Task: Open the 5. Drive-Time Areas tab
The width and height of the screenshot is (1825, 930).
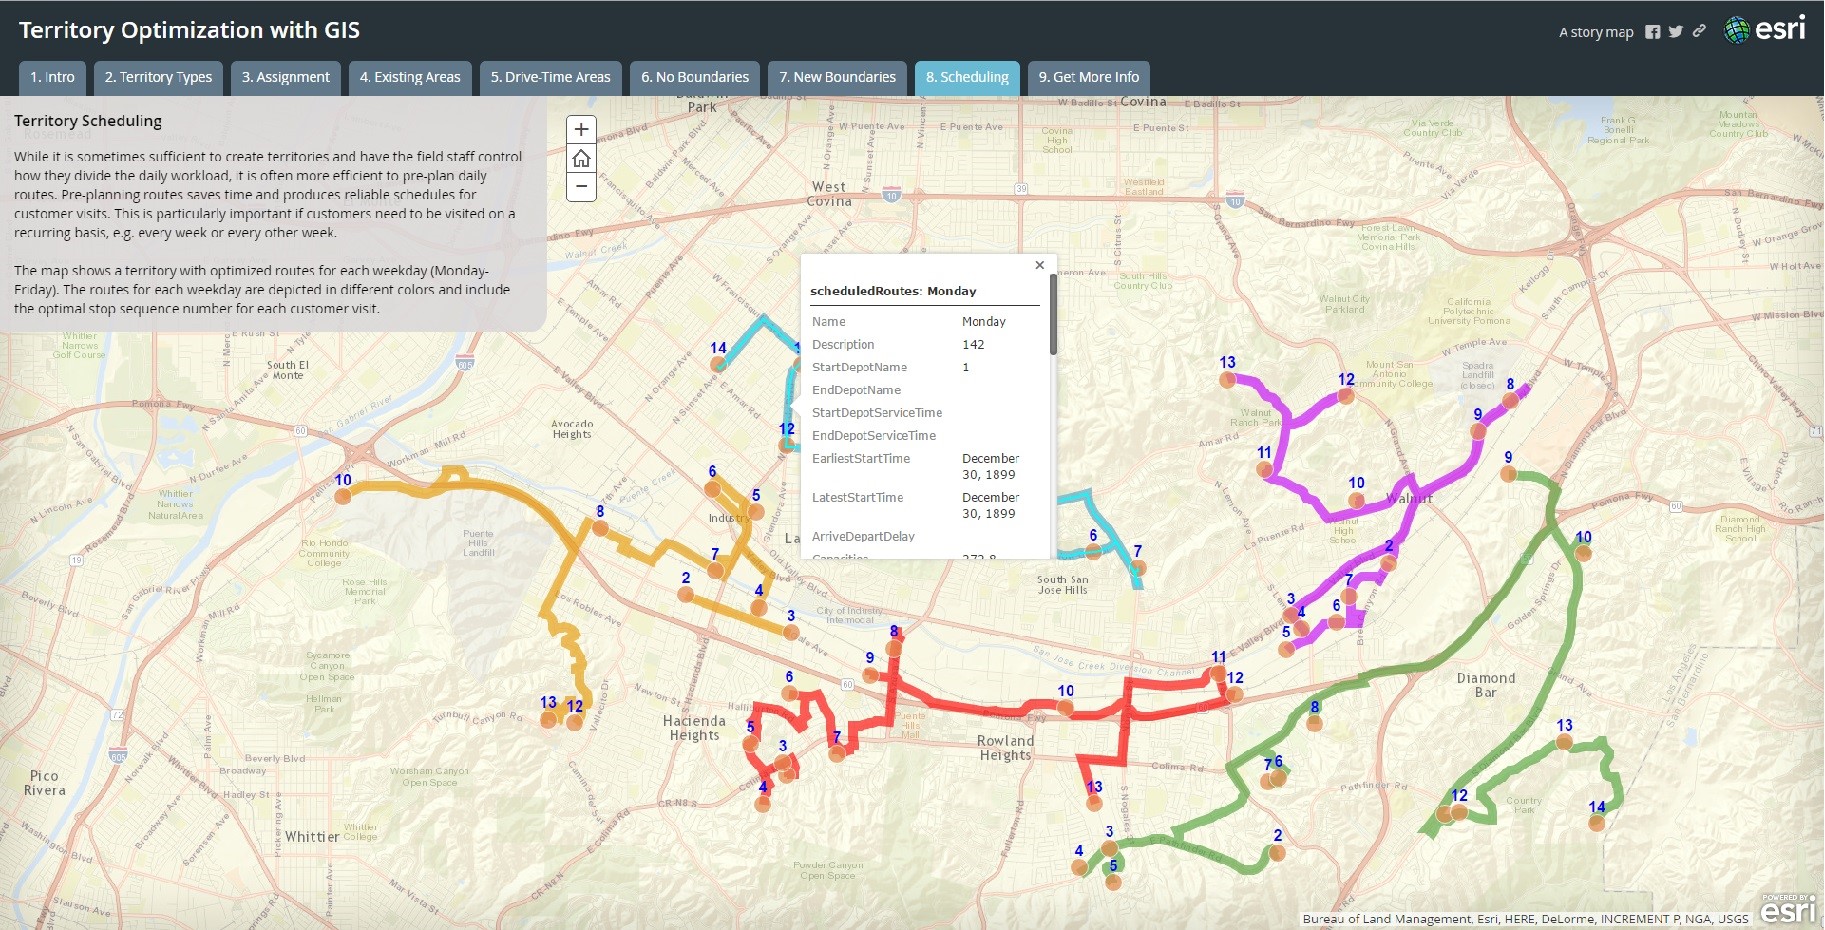Action: click(x=550, y=78)
